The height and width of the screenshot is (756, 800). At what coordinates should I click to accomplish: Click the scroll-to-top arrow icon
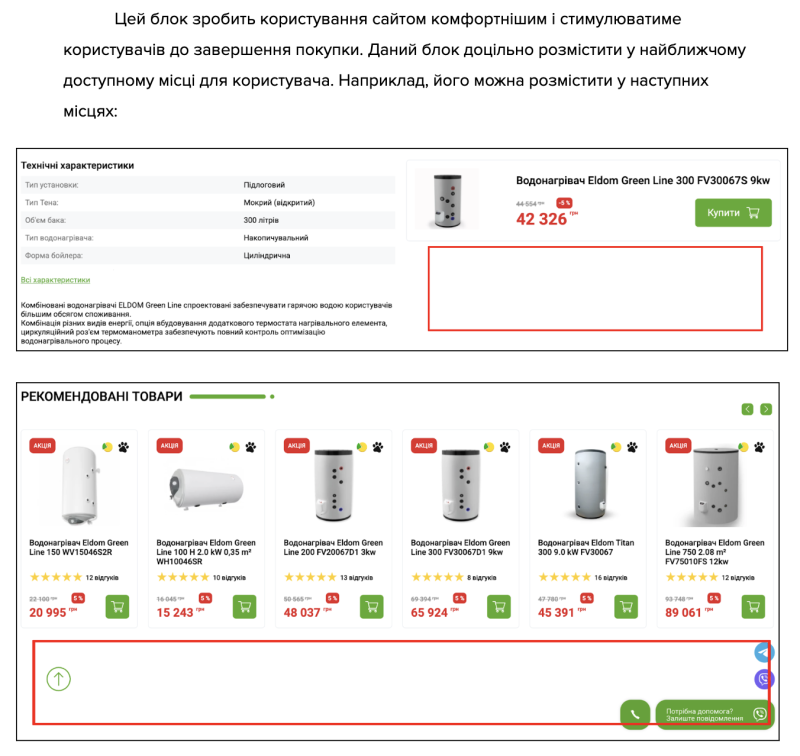coord(59,679)
